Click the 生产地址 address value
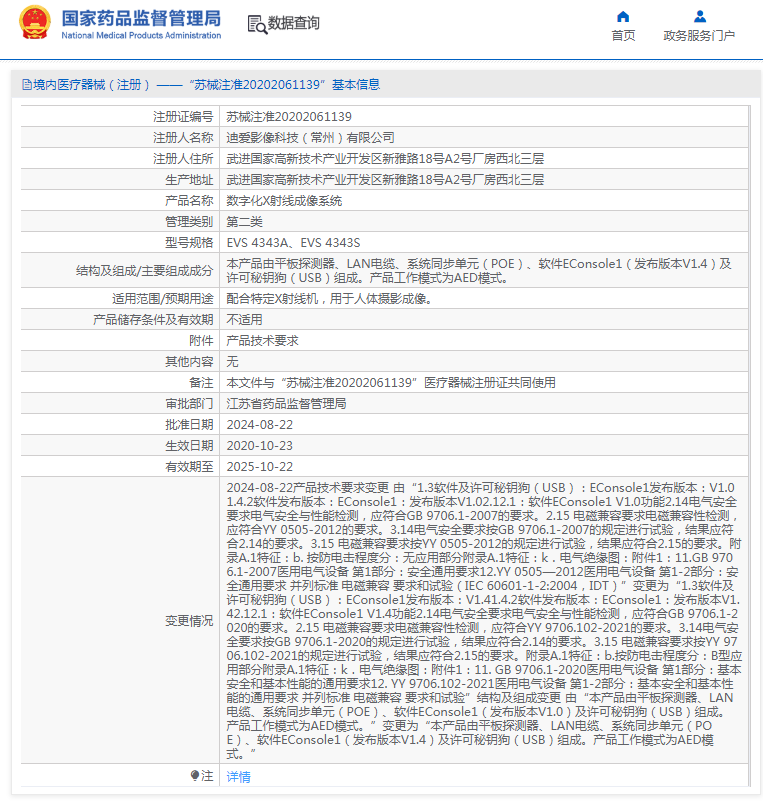Viewport: 763px width, 803px height. coord(385,180)
